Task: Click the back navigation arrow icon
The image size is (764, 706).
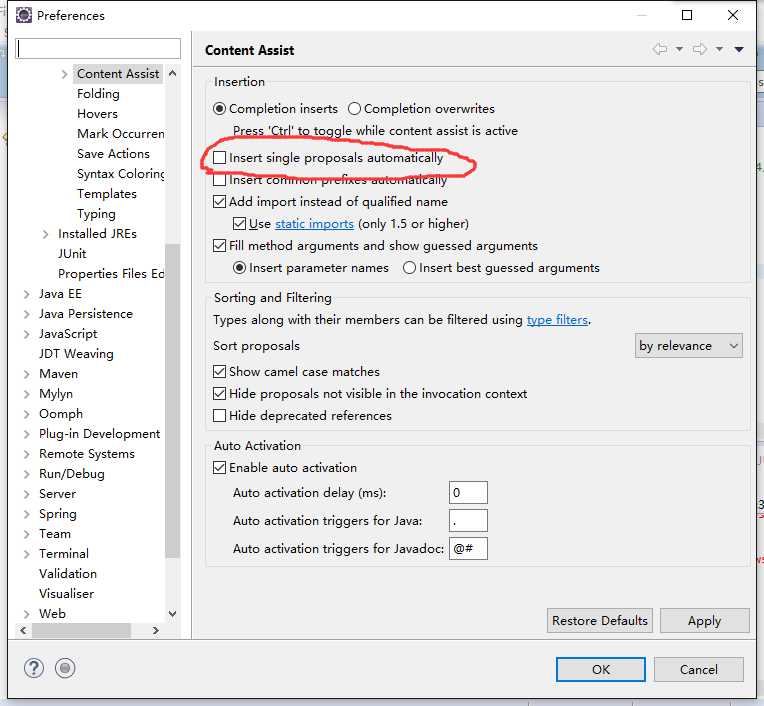Action: [659, 49]
